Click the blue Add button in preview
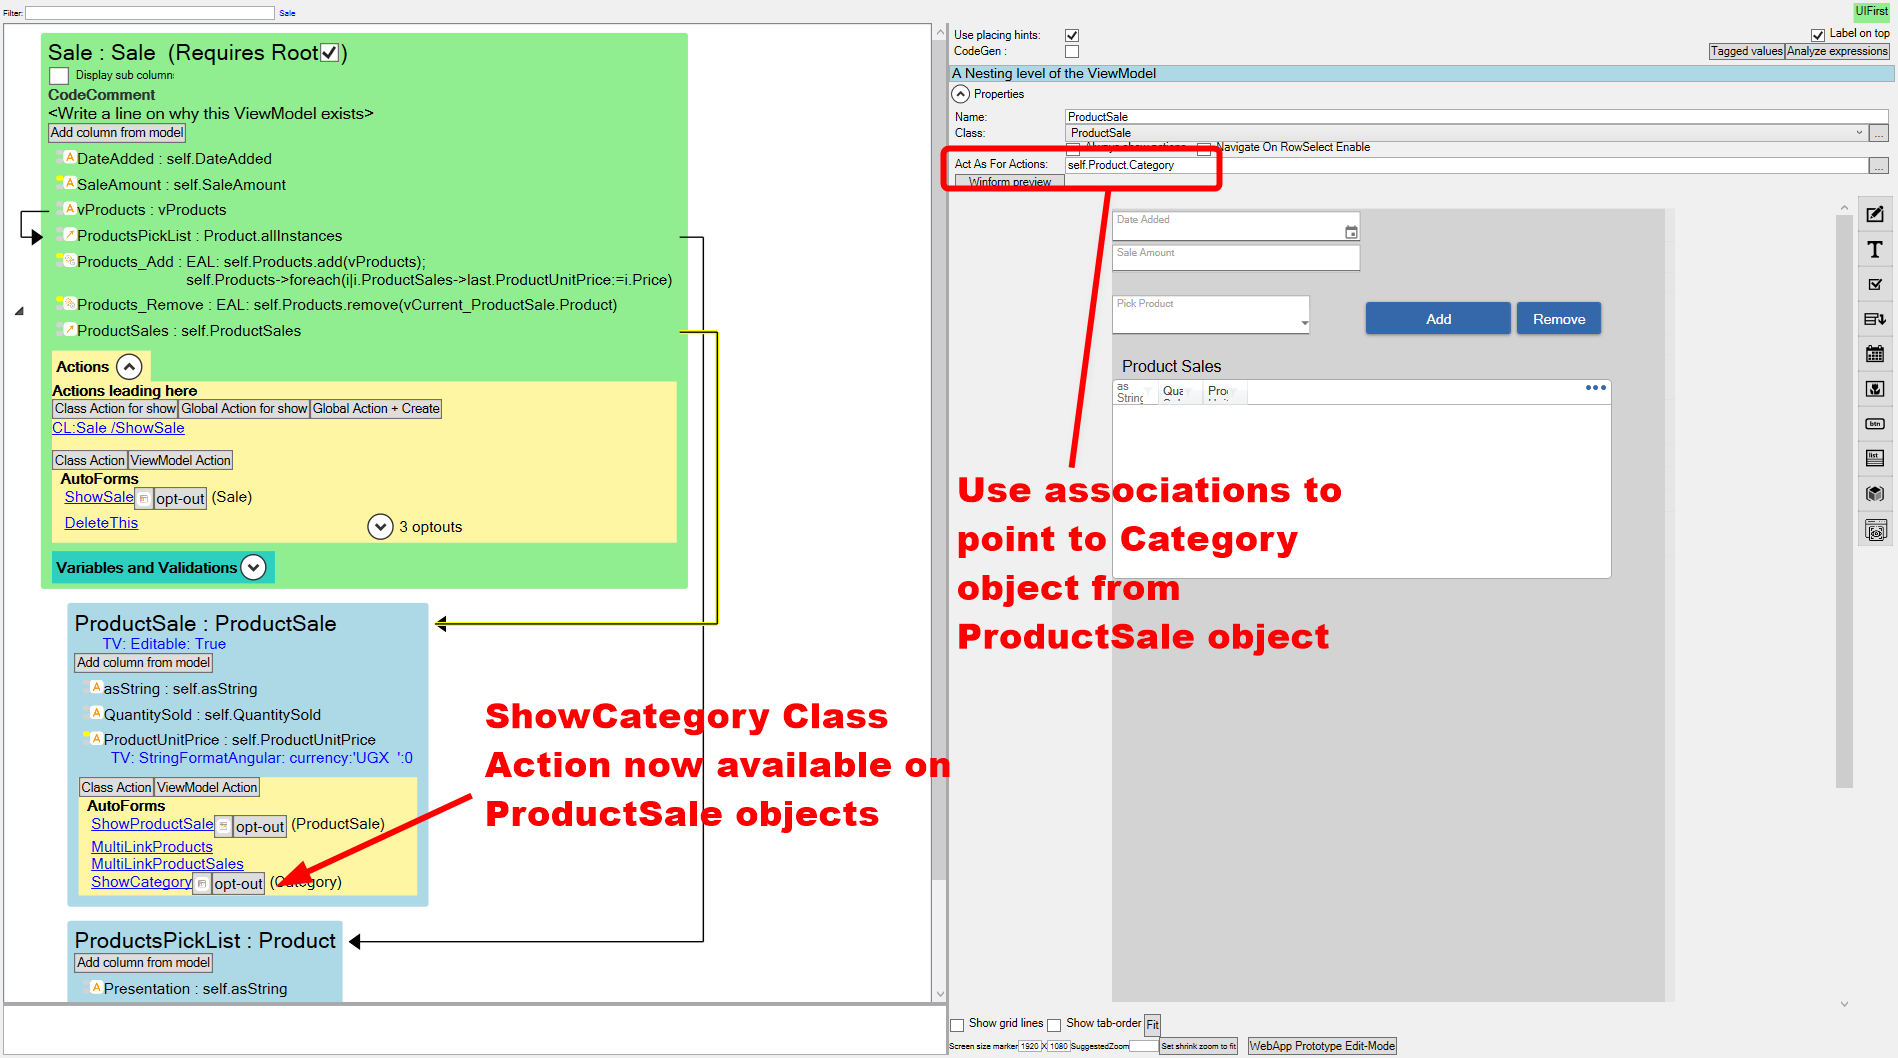 1438,319
